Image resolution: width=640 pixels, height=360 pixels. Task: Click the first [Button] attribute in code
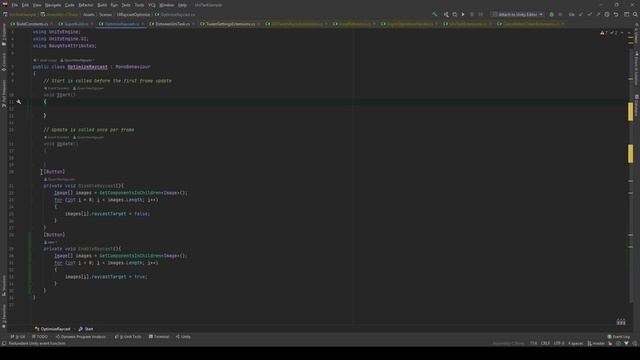point(54,172)
